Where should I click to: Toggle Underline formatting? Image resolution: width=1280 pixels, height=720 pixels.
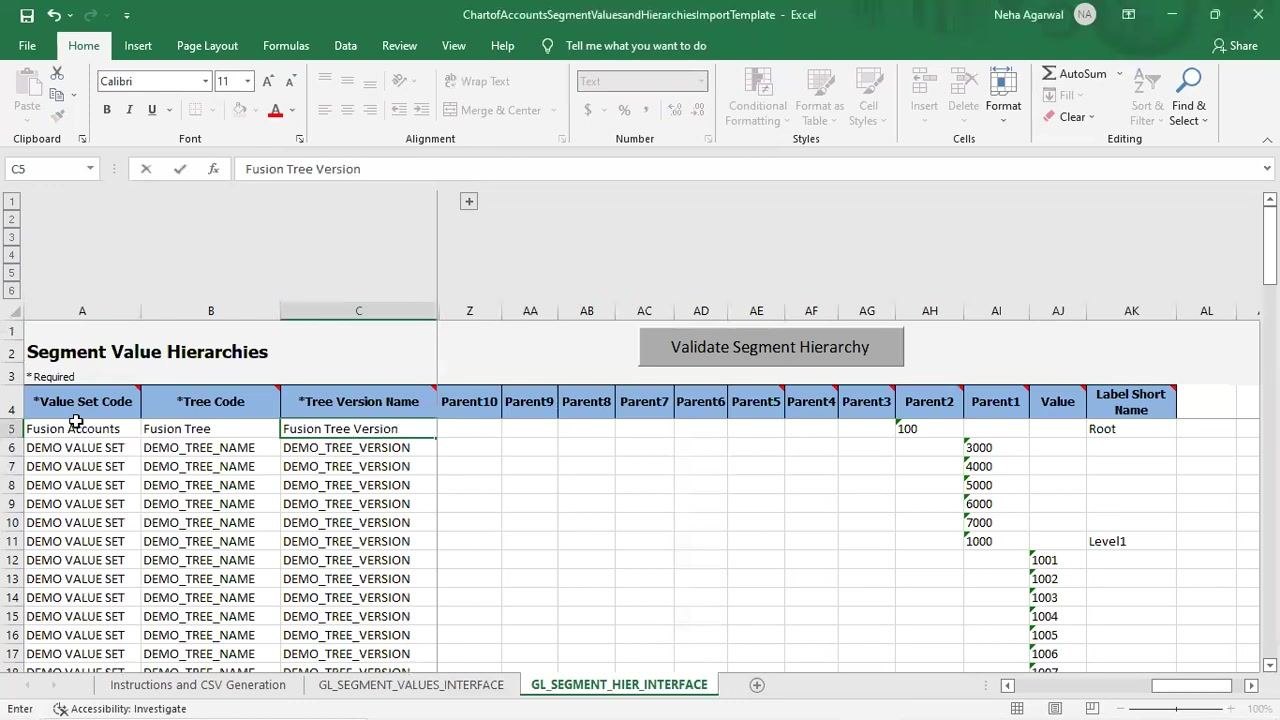(152, 110)
